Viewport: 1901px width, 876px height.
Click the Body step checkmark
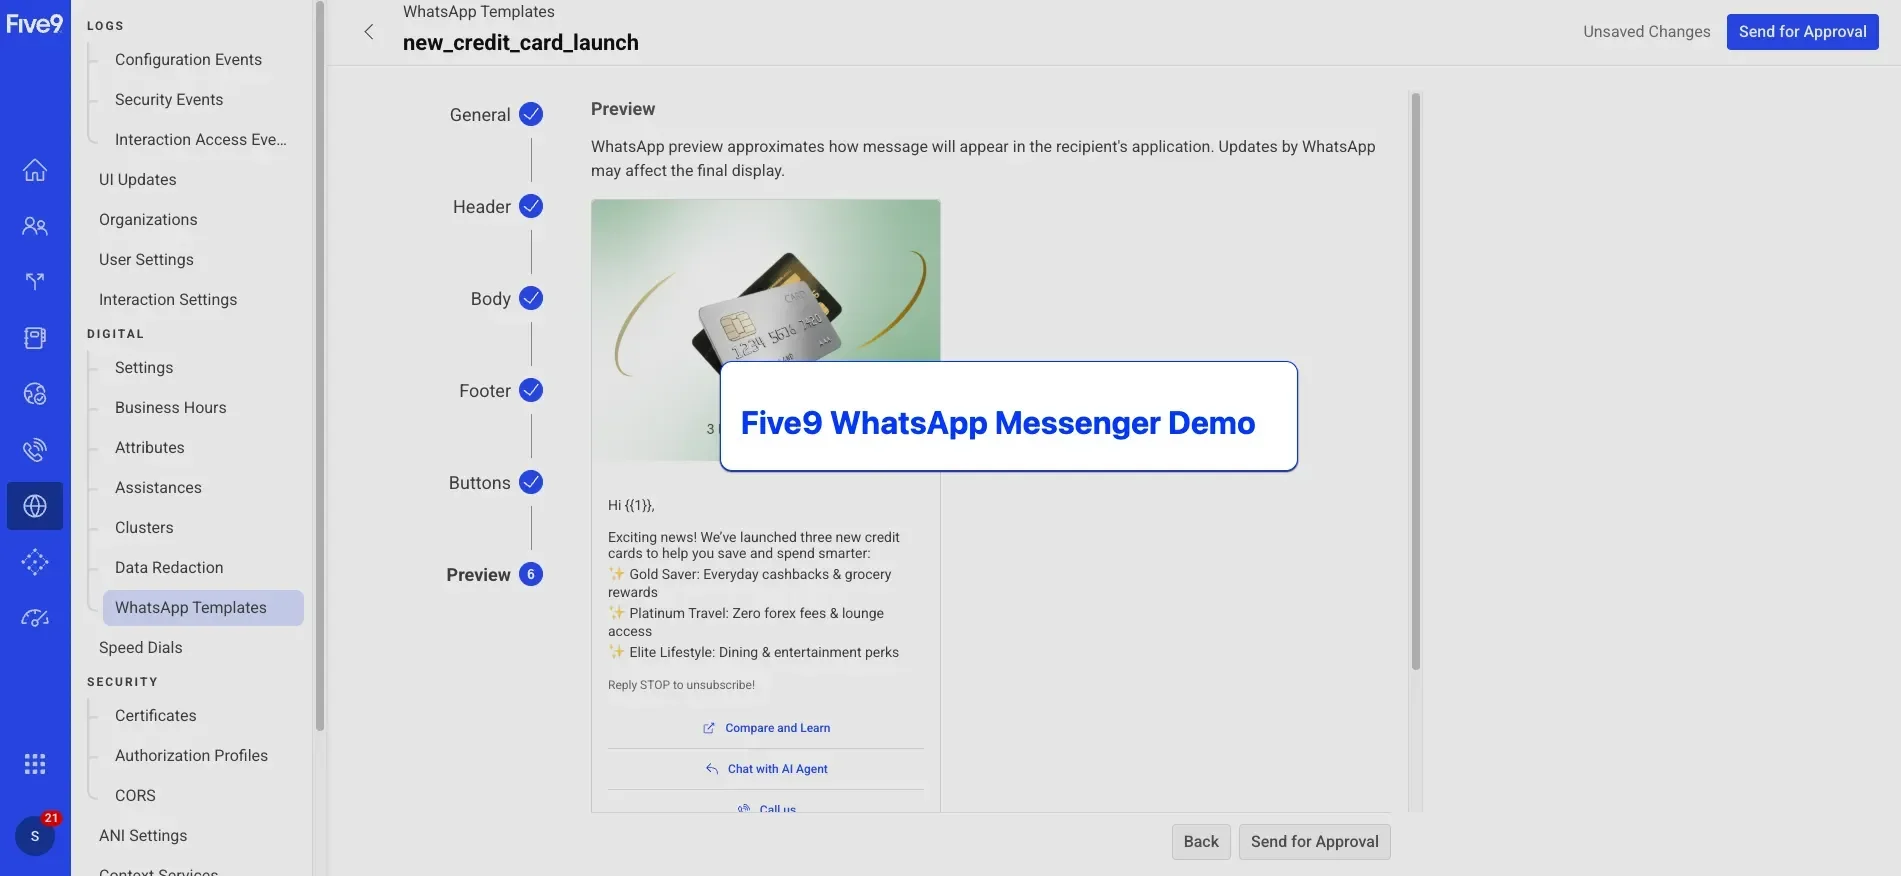point(531,298)
